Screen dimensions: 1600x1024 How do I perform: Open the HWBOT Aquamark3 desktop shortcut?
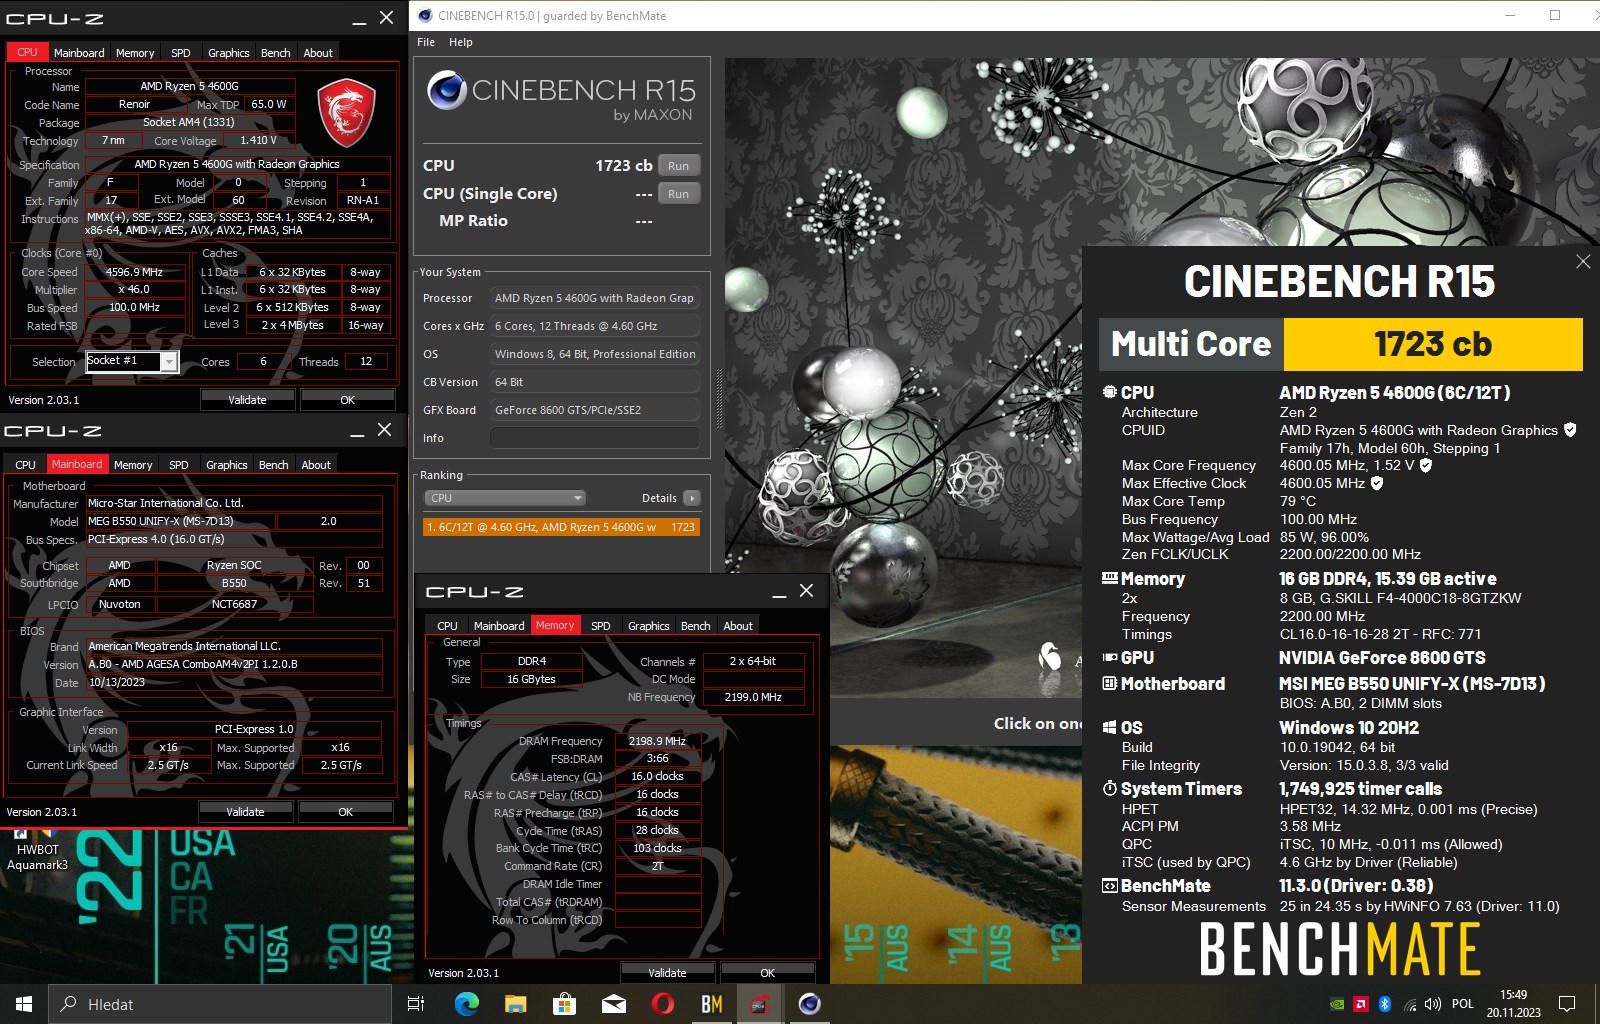coord(38,848)
